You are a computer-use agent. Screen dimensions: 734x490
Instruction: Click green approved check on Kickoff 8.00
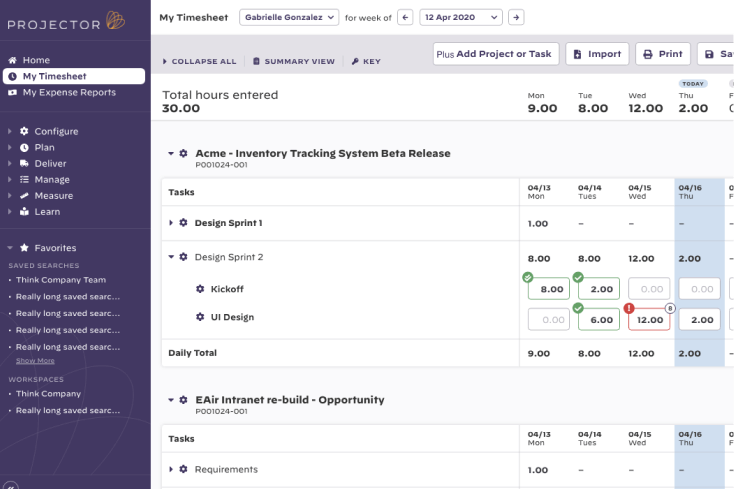tap(528, 278)
